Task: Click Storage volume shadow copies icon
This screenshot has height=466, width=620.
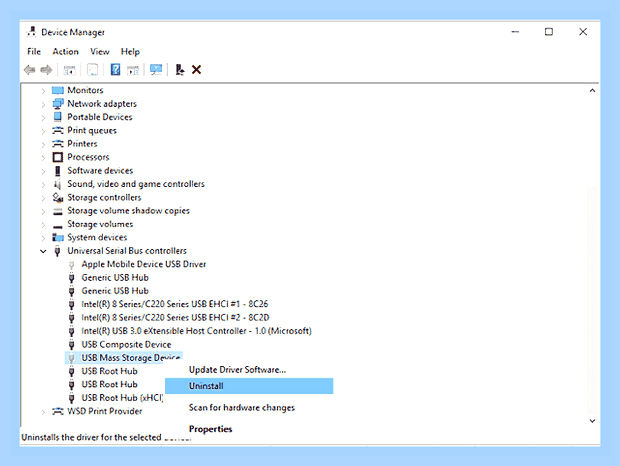Action: (58, 211)
